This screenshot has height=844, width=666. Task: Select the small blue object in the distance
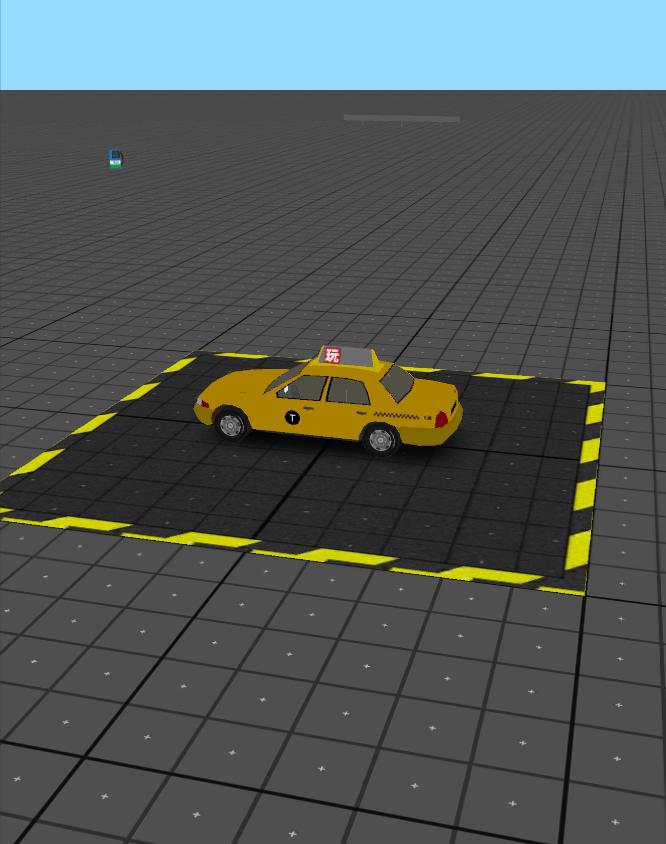point(116,159)
